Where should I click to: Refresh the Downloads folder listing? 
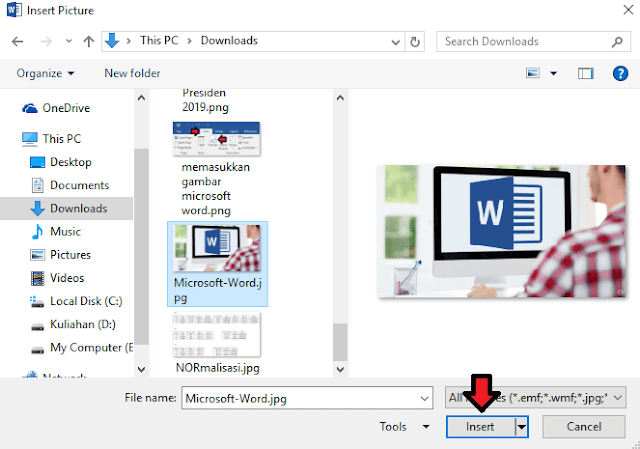pos(415,42)
